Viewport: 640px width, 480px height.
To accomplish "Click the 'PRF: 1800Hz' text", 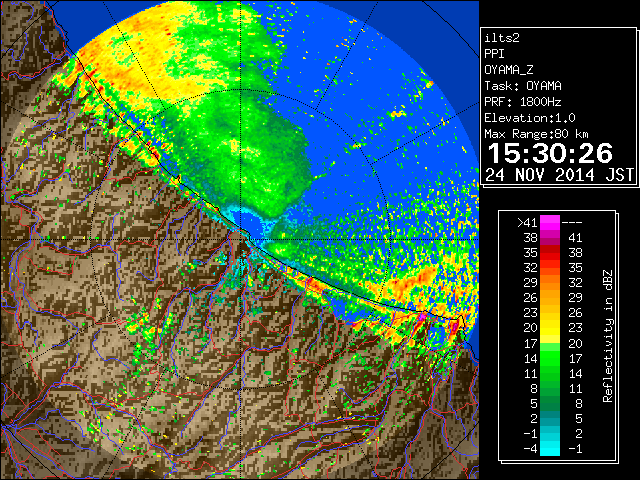I will tap(523, 102).
